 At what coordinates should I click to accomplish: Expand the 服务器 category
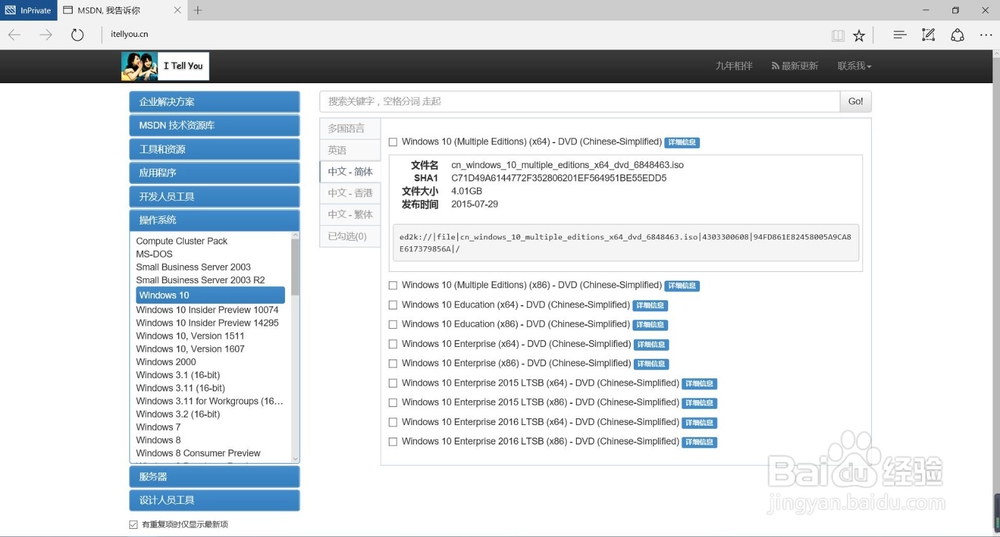214,476
